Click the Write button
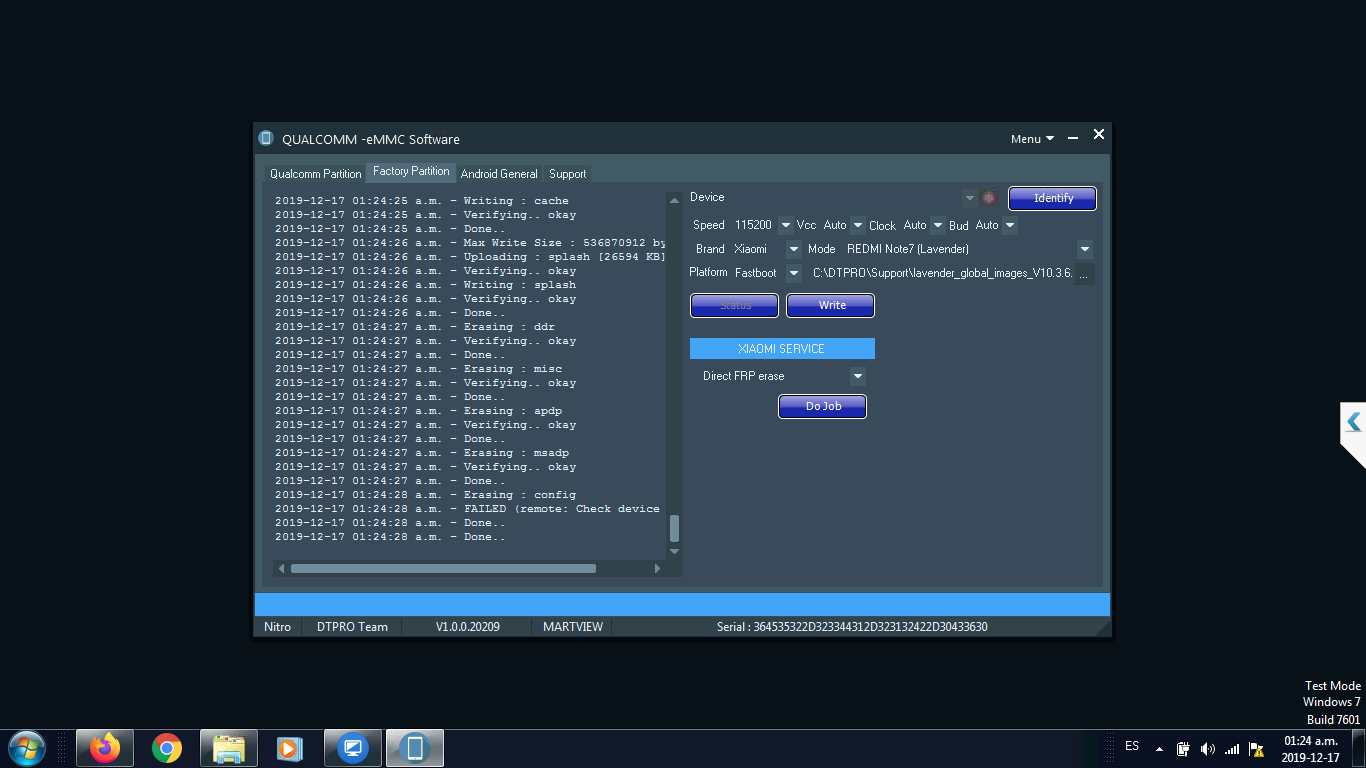Viewport: 1366px width, 768px height. (x=831, y=305)
